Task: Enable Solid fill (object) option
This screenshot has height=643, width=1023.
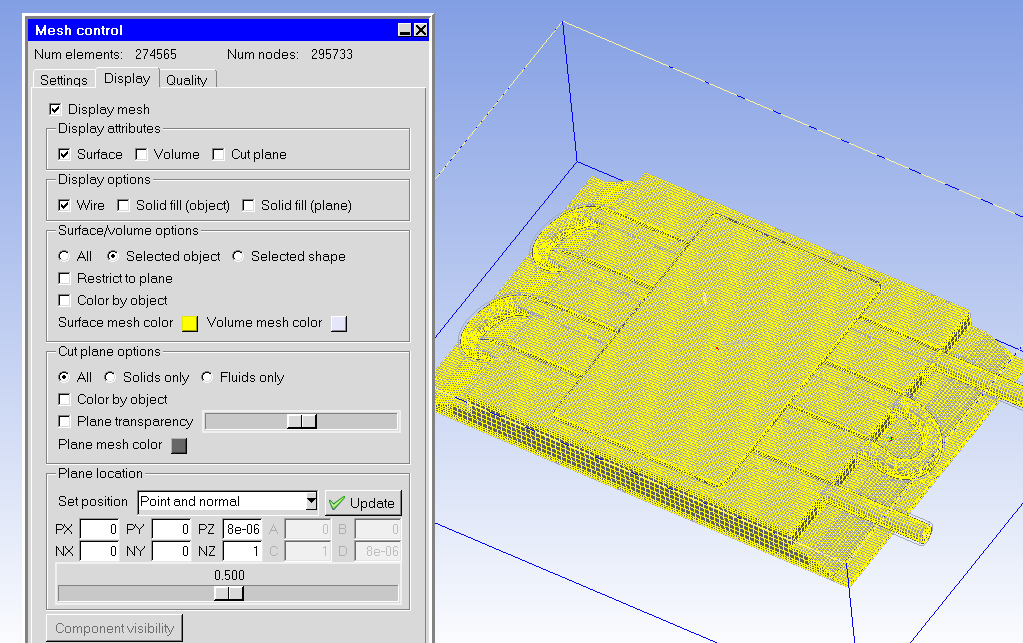Action: (123, 205)
